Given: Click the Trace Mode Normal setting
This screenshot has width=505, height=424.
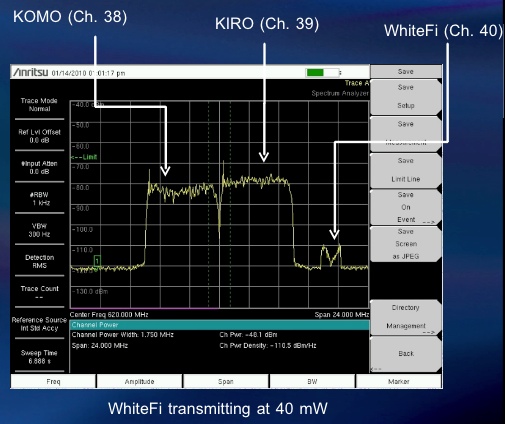Looking at the screenshot, I should (x=39, y=105).
